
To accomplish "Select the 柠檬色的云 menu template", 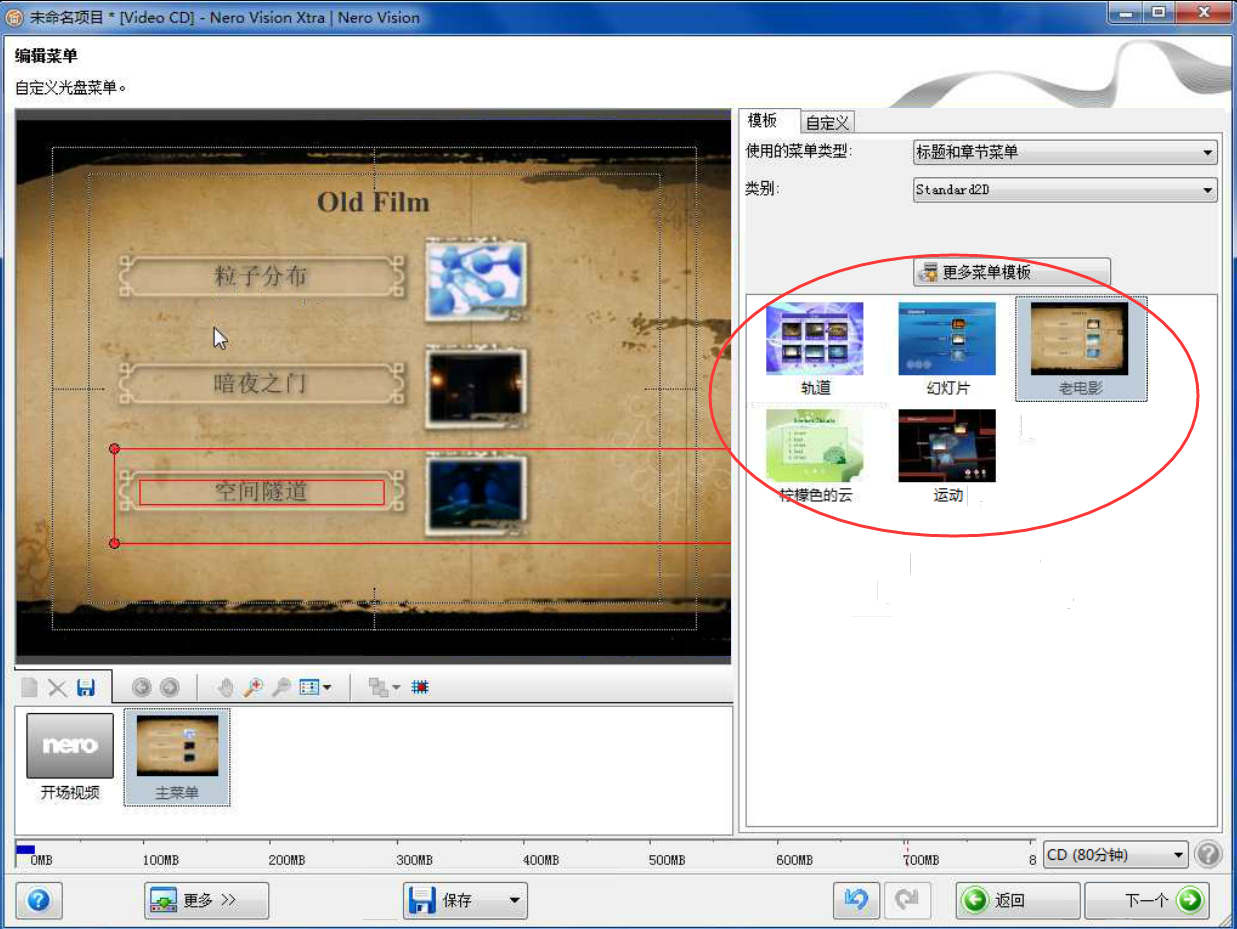I will [815, 456].
